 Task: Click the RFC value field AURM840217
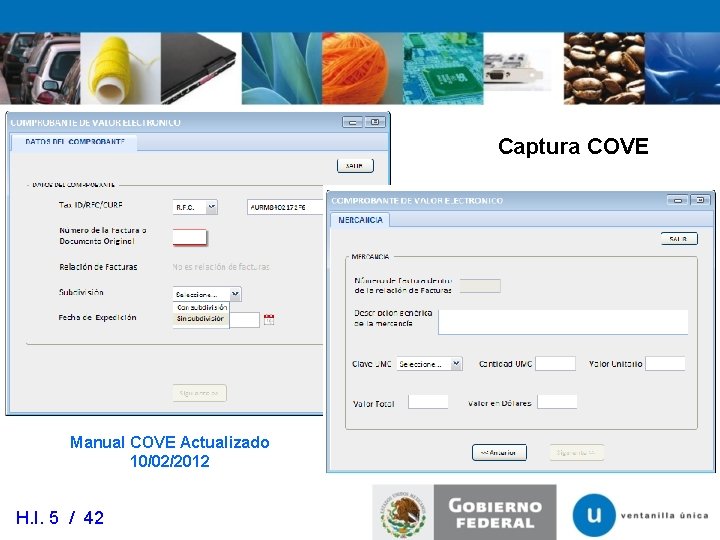tap(285, 207)
